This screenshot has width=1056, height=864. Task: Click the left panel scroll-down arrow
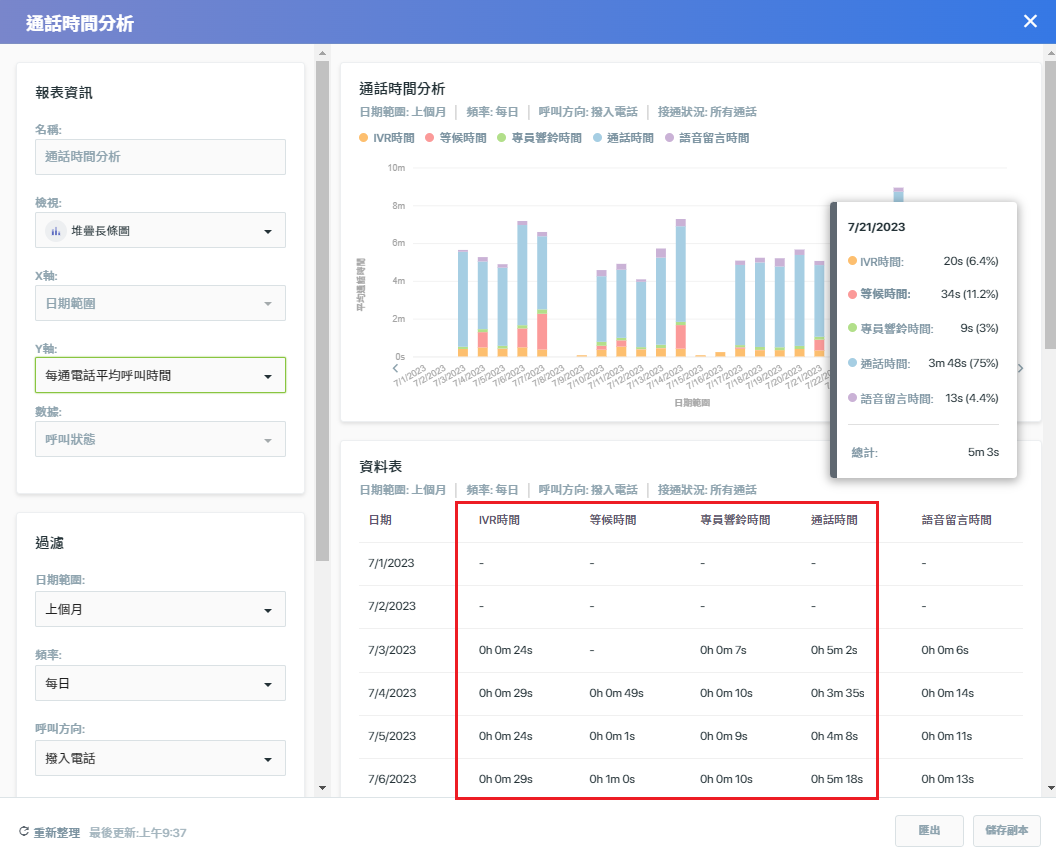[x=322, y=787]
